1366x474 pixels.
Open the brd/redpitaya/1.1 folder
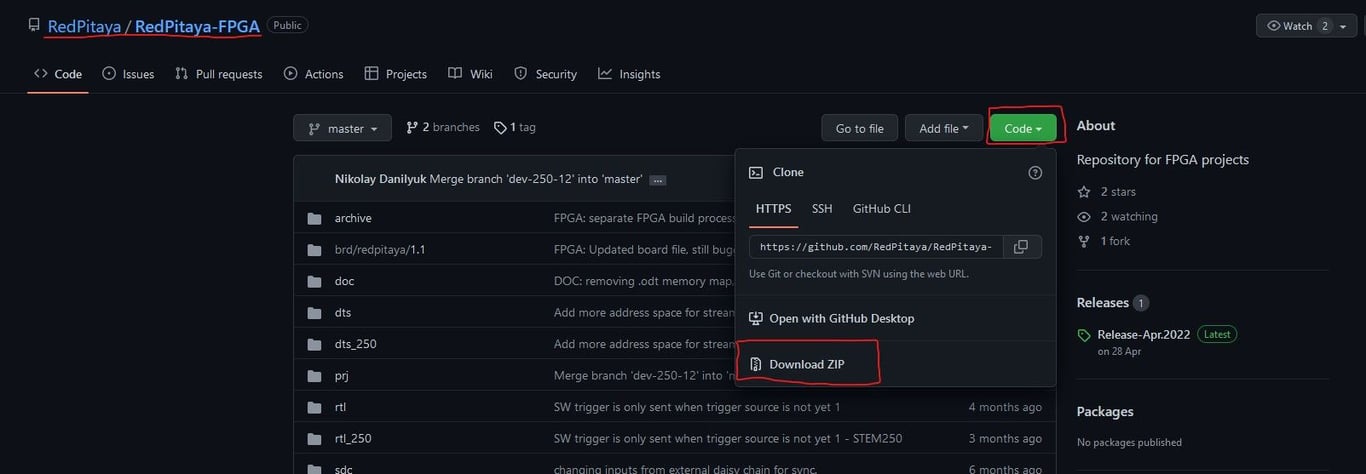[380, 249]
